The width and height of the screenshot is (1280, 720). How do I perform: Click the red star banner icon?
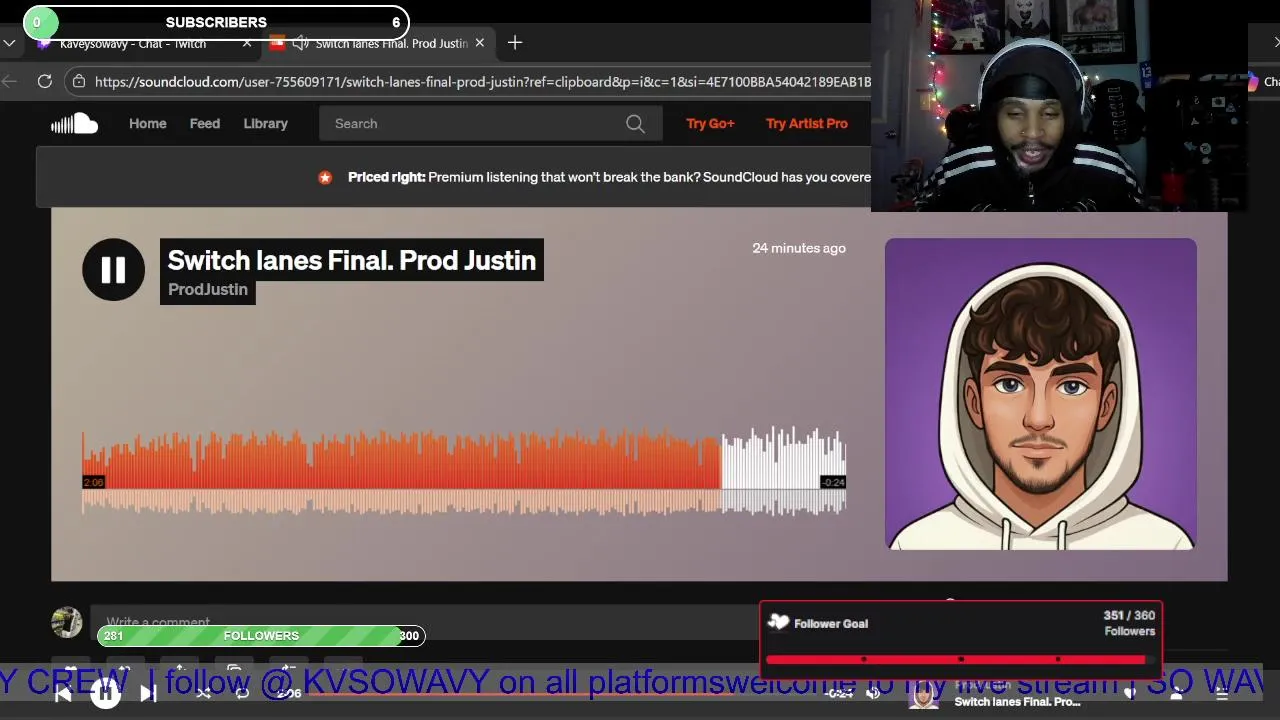pos(325,177)
